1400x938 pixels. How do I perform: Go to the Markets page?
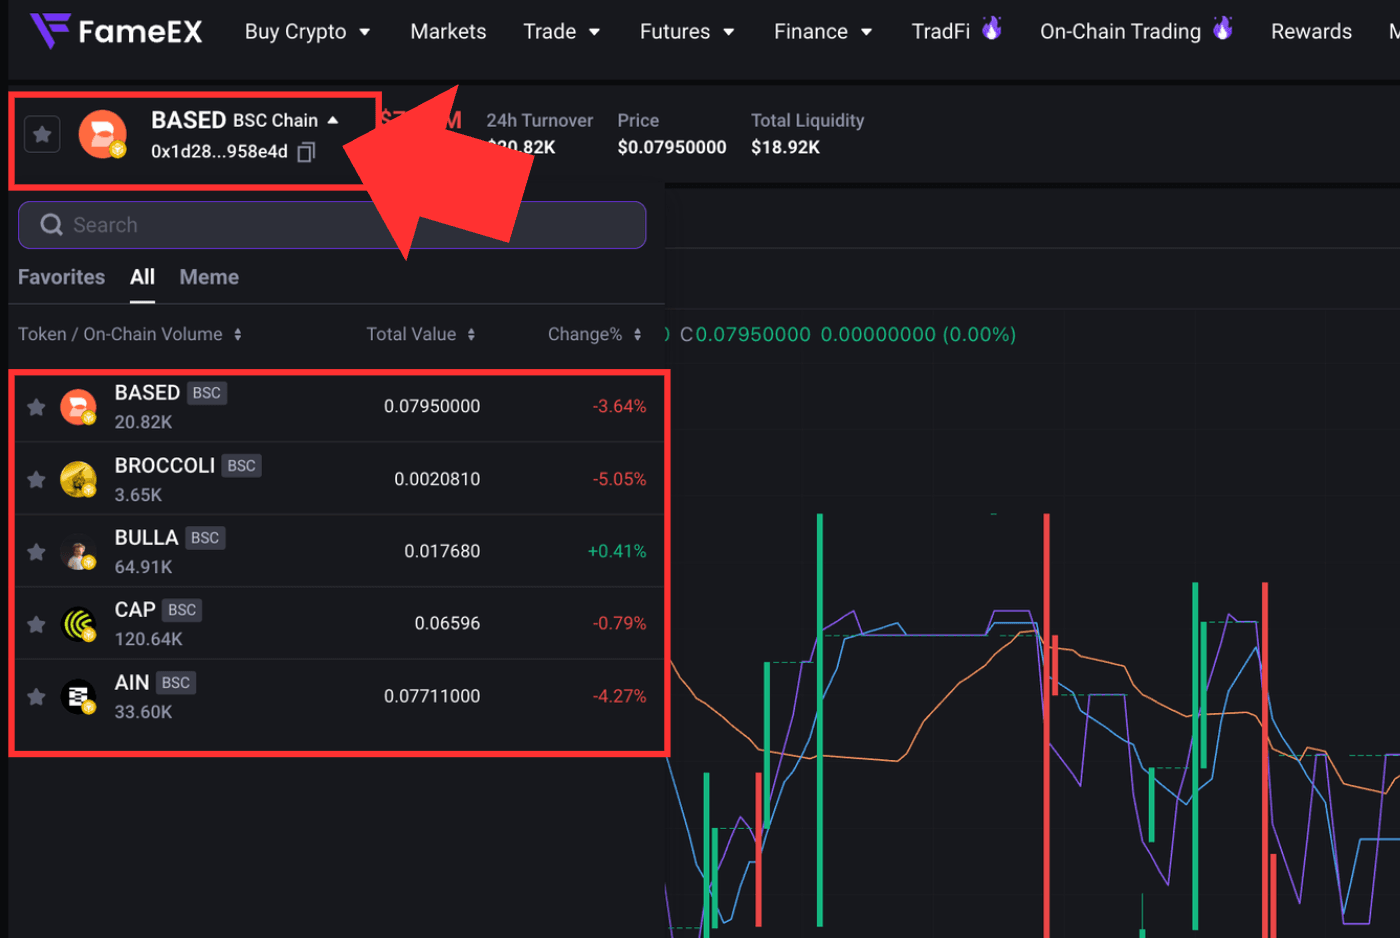click(448, 32)
